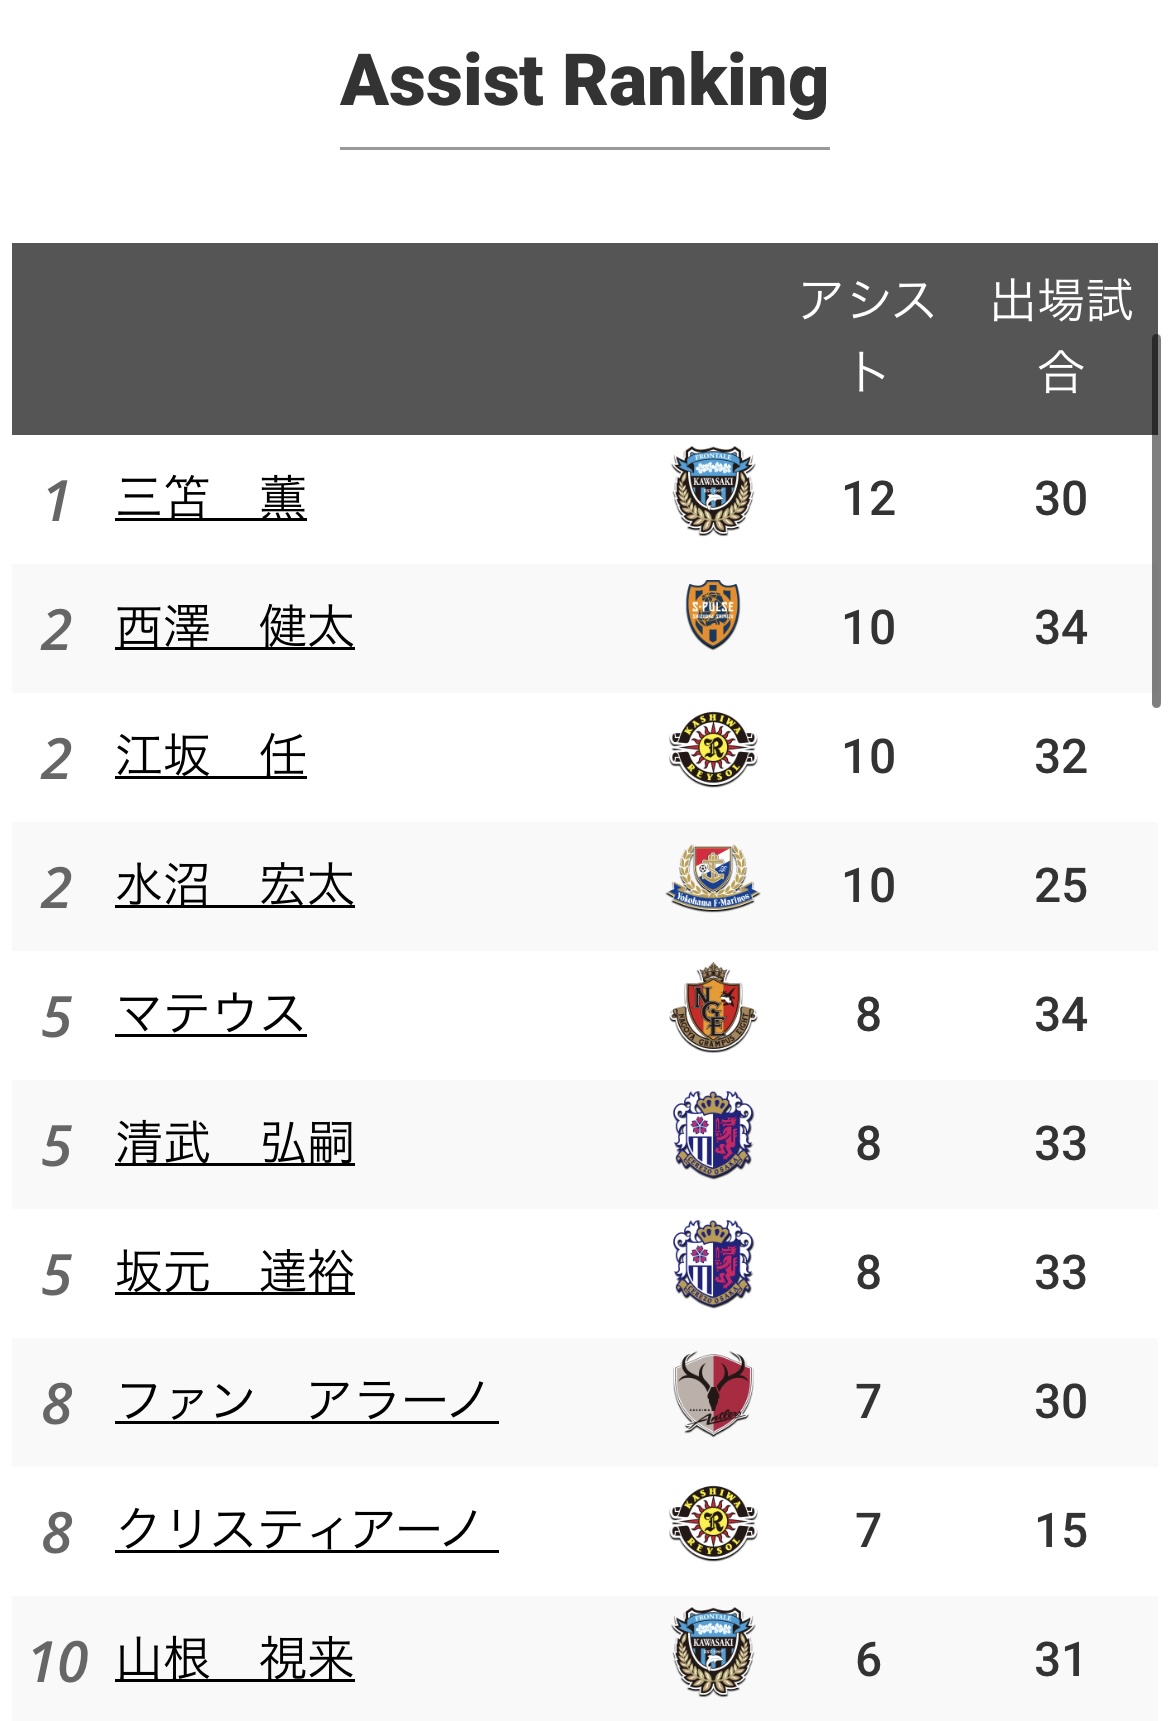Click Kashiwa Reysol crest beside クリスティアーノ
1170x1721 pixels.
coord(712,1523)
